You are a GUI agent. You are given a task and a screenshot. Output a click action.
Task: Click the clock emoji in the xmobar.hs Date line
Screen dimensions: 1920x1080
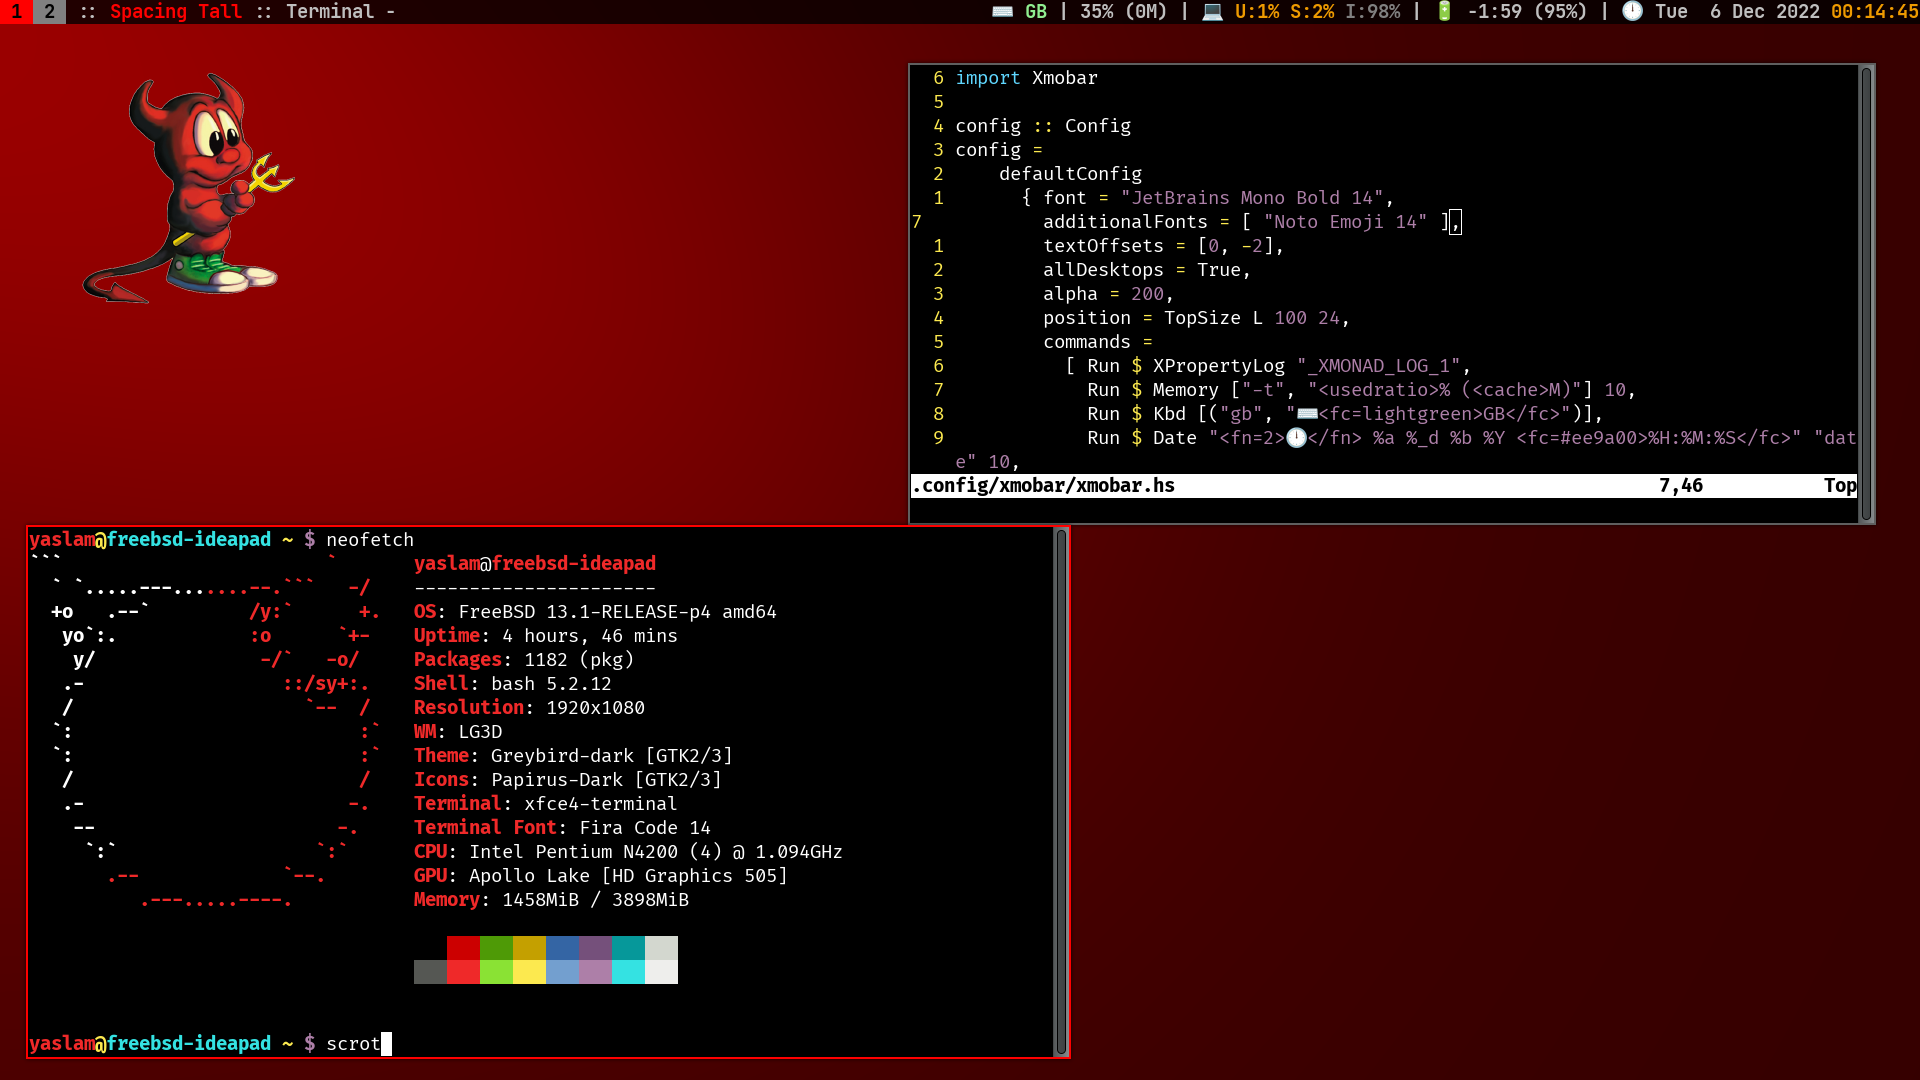click(1296, 438)
